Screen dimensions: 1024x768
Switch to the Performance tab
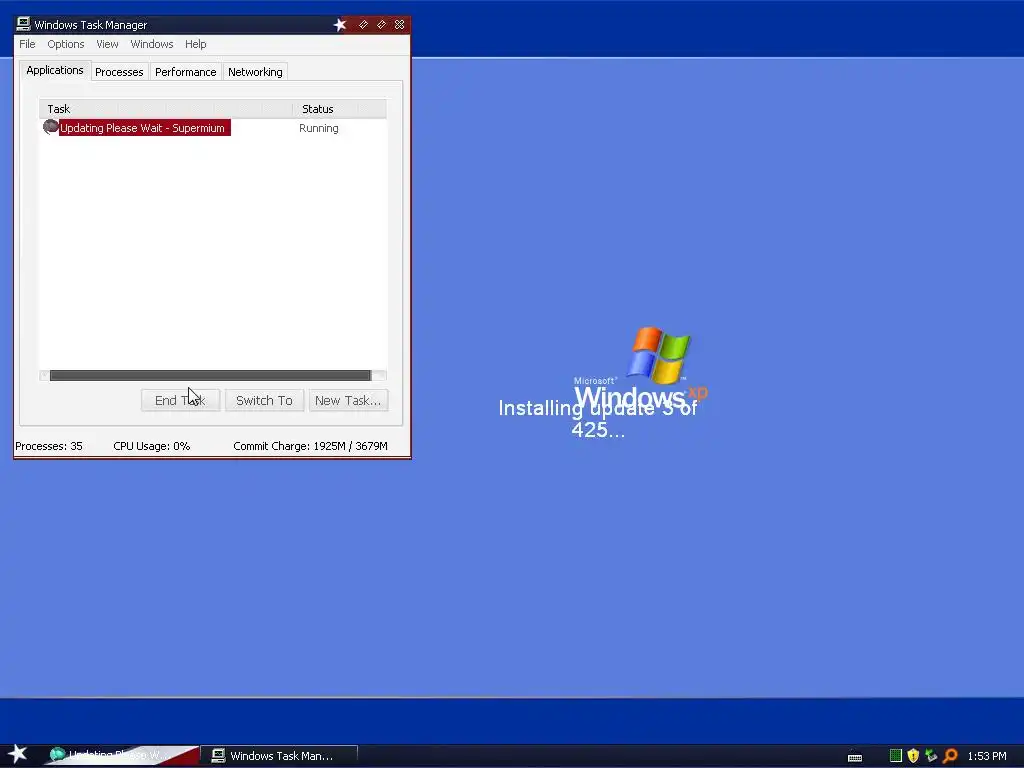(185, 72)
